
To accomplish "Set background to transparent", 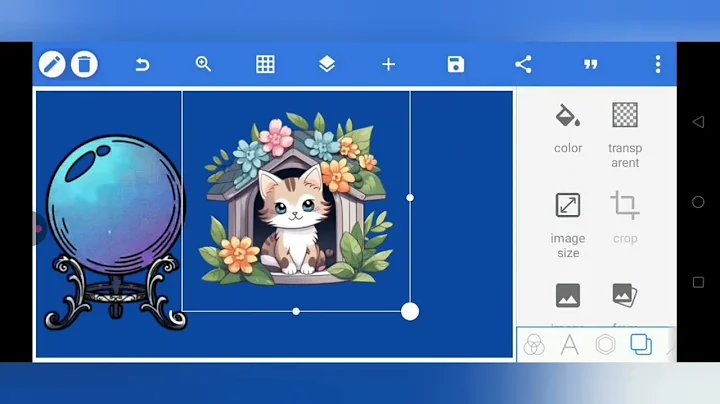I will tap(625, 115).
